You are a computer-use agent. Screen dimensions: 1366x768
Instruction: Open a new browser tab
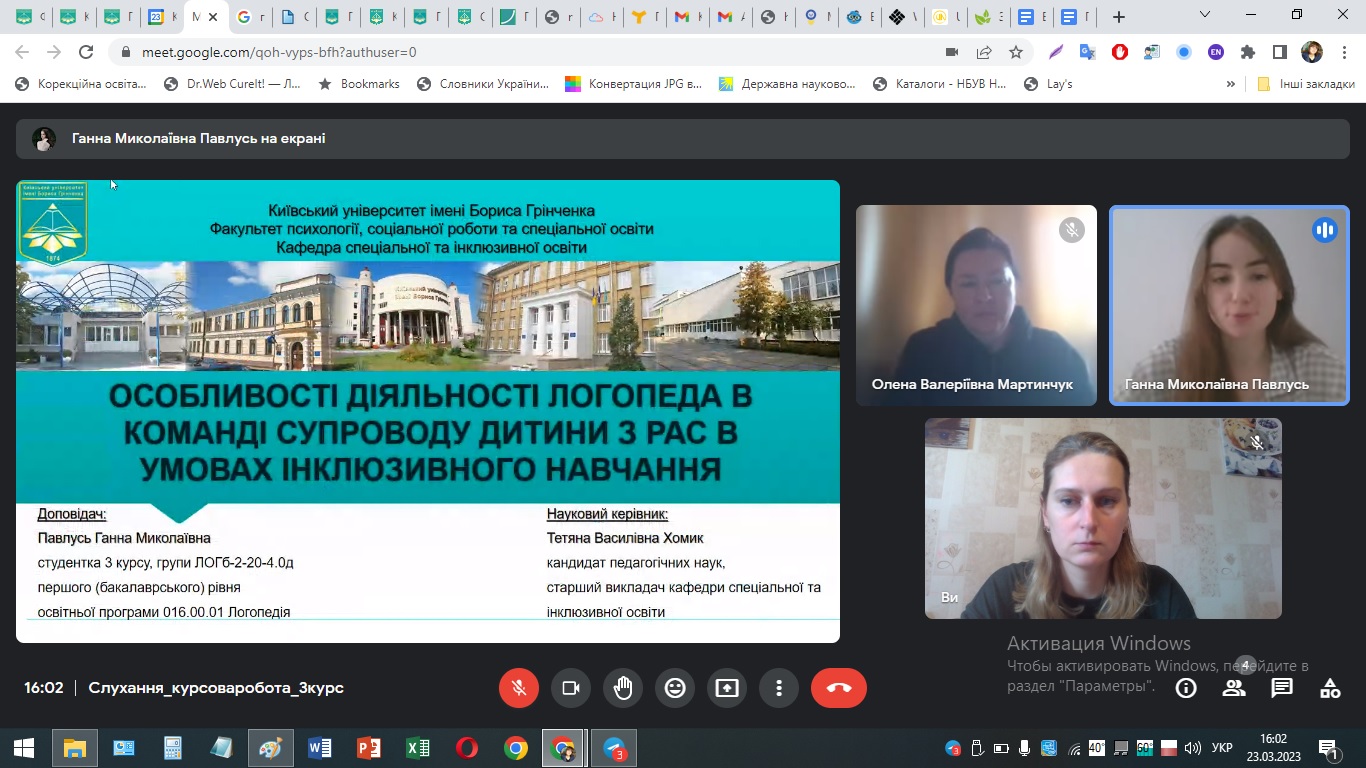click(x=1119, y=17)
